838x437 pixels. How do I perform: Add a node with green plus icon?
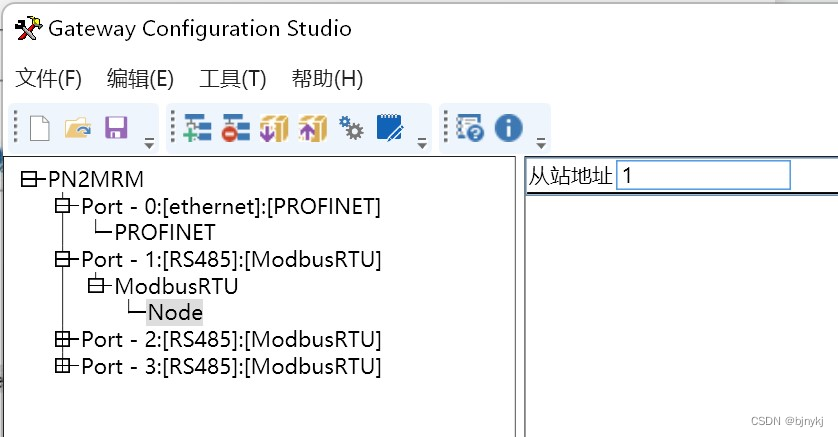[197, 129]
